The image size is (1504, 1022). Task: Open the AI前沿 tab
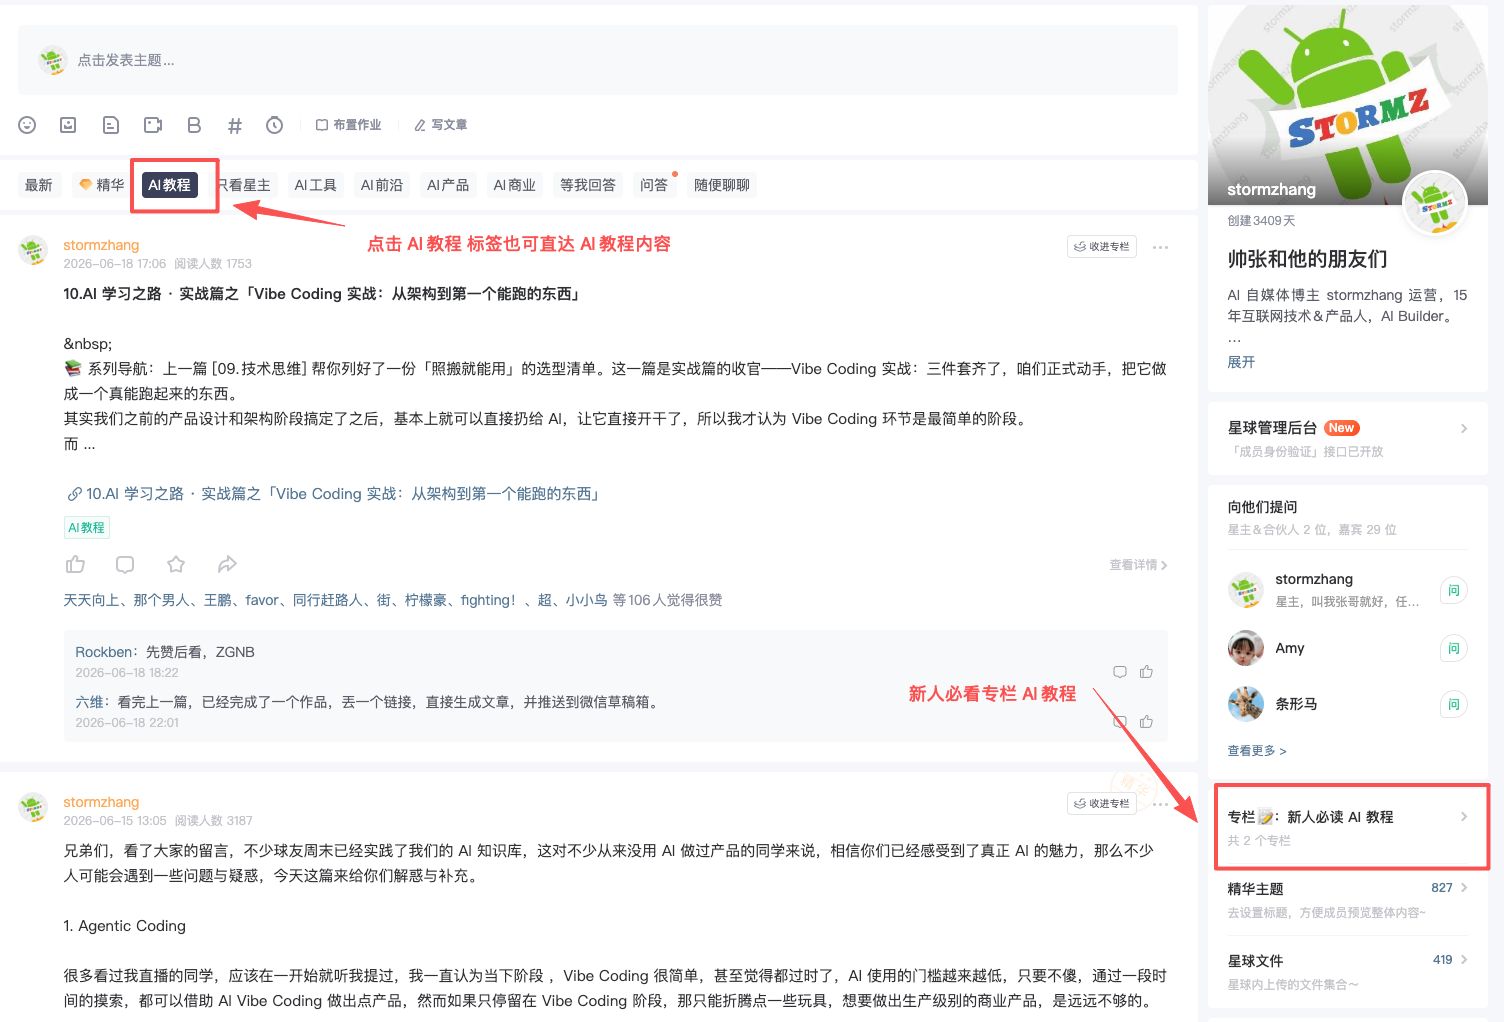(382, 185)
